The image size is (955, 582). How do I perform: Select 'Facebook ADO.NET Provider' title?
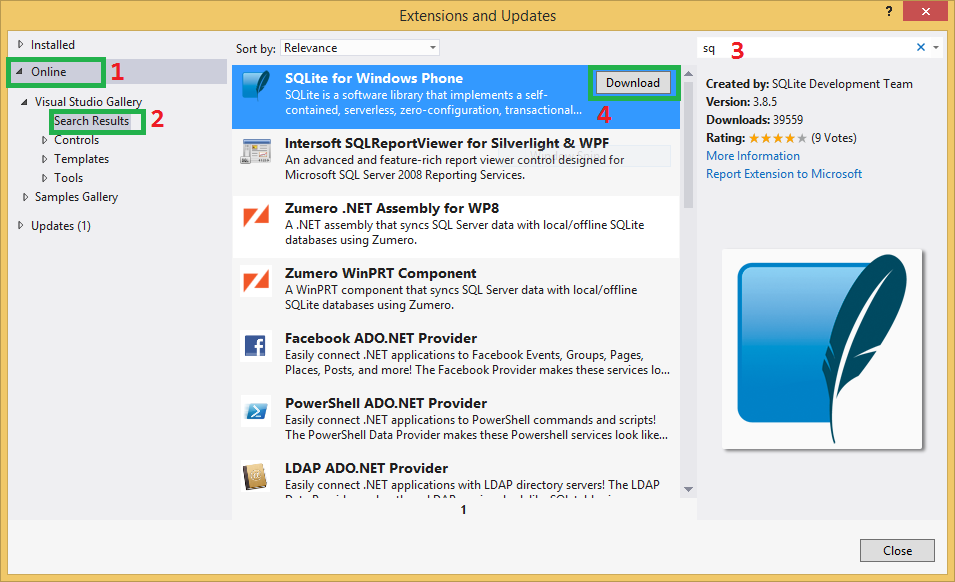381,338
